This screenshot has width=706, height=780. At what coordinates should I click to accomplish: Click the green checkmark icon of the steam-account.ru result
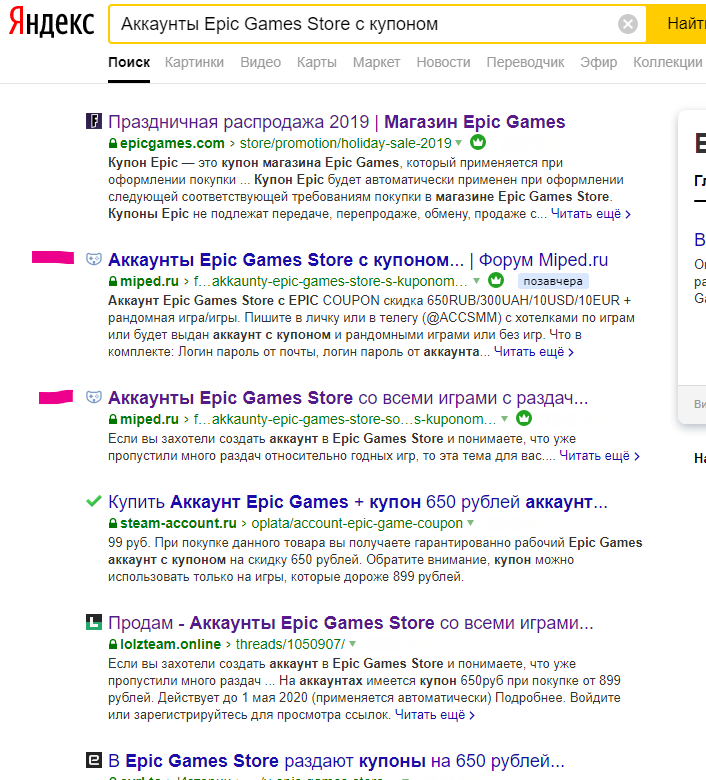pyautogui.click(x=94, y=501)
